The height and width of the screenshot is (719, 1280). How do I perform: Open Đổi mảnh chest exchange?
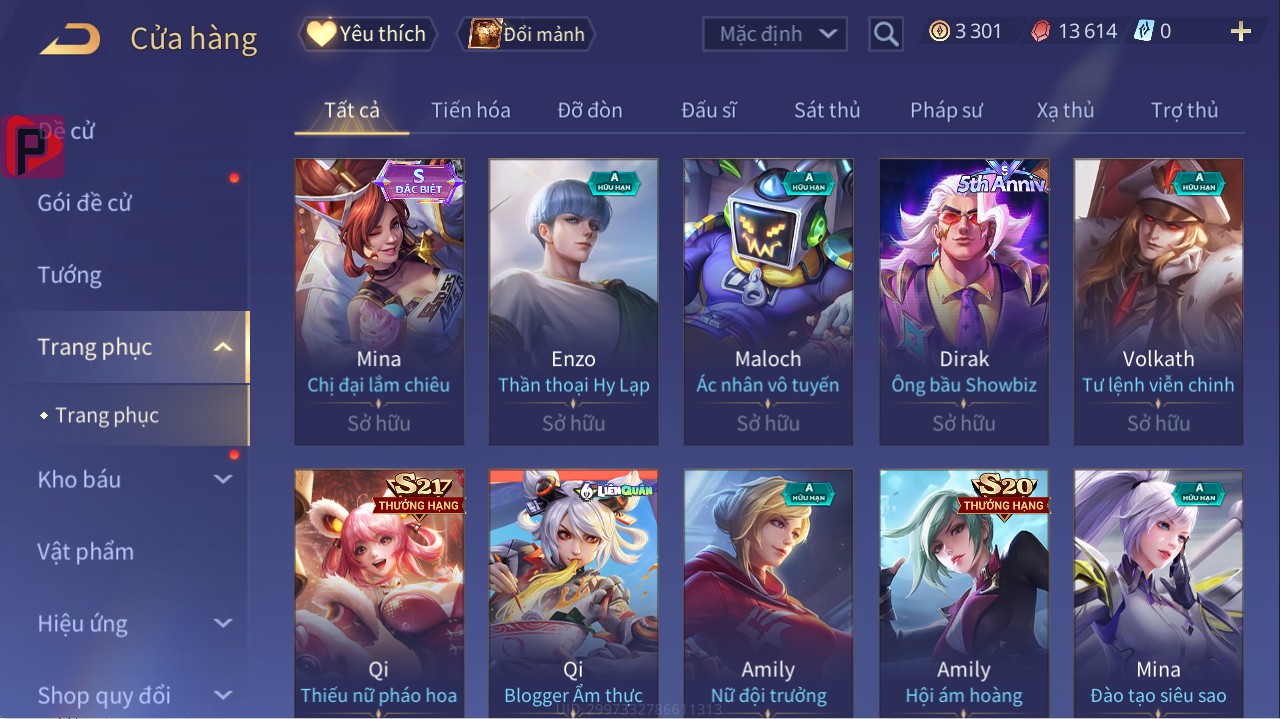[x=527, y=34]
